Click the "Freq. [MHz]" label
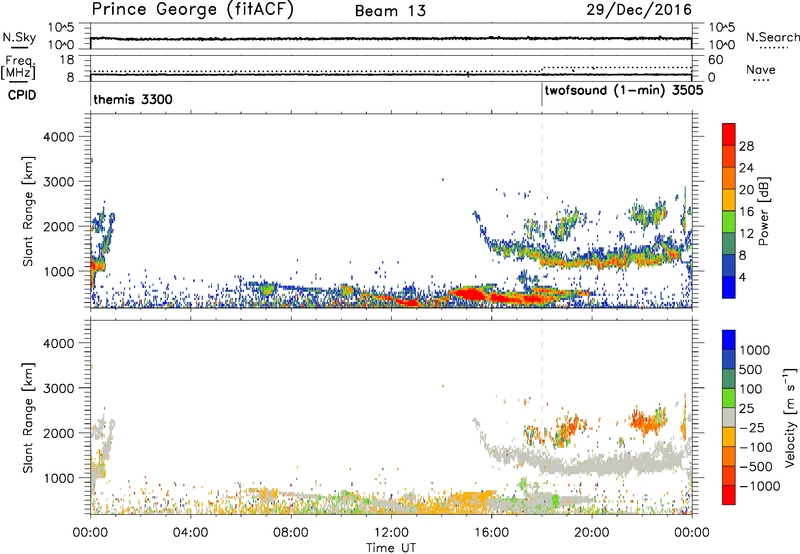 (19, 68)
